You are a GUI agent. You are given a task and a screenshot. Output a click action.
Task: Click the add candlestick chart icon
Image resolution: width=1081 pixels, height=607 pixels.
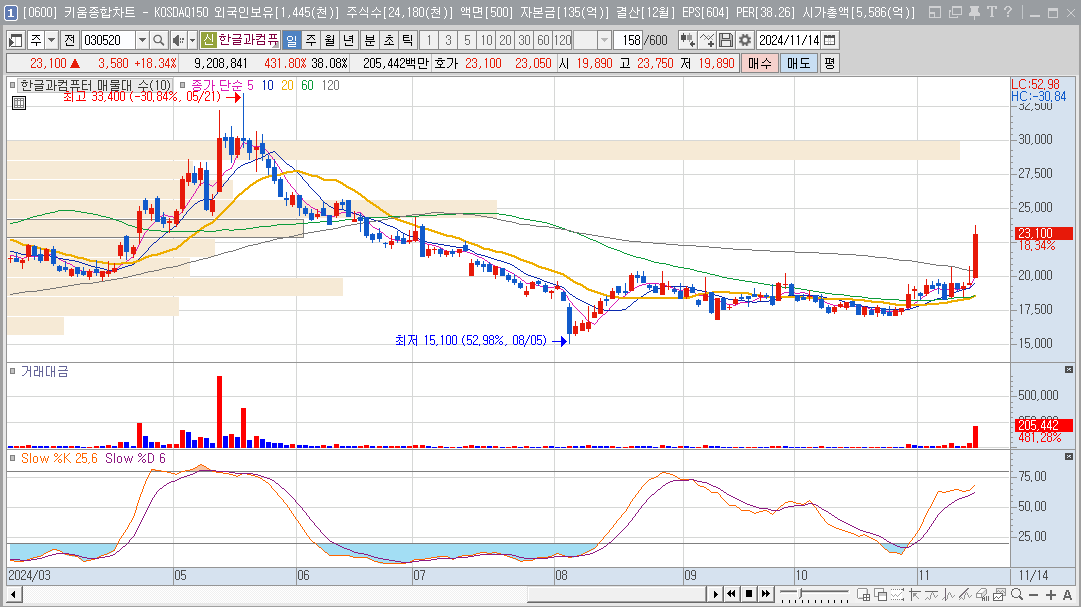(687, 41)
